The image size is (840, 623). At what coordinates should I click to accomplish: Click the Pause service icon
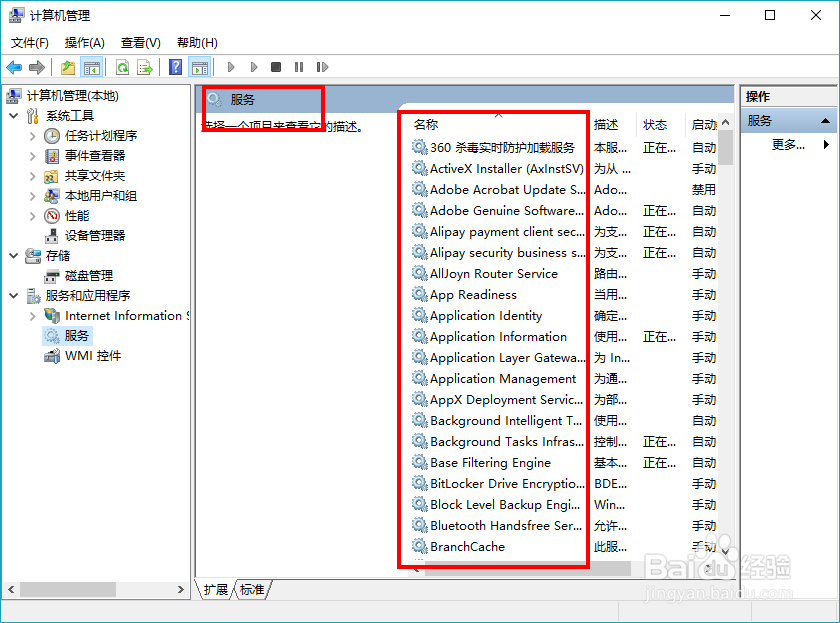point(299,67)
